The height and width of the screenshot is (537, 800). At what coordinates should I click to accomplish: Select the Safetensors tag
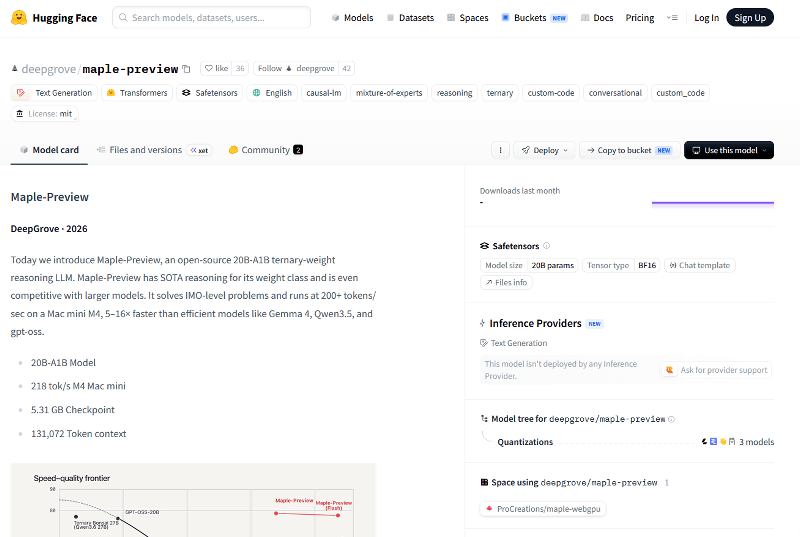click(210, 93)
